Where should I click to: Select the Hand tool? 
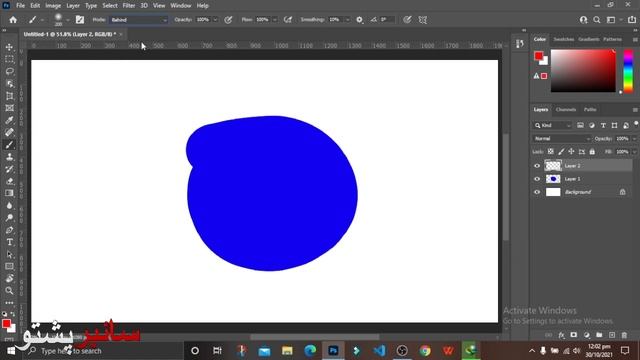coord(9,278)
